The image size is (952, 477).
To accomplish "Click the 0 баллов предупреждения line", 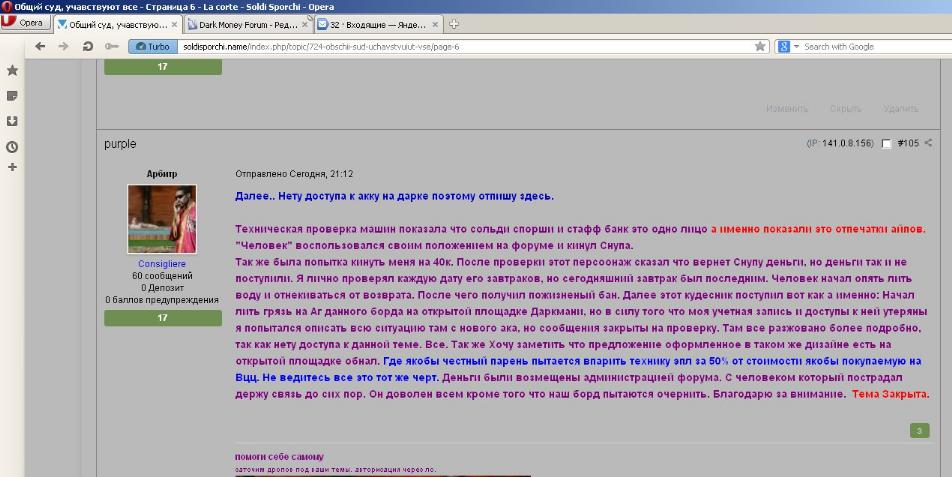I will click(162, 300).
